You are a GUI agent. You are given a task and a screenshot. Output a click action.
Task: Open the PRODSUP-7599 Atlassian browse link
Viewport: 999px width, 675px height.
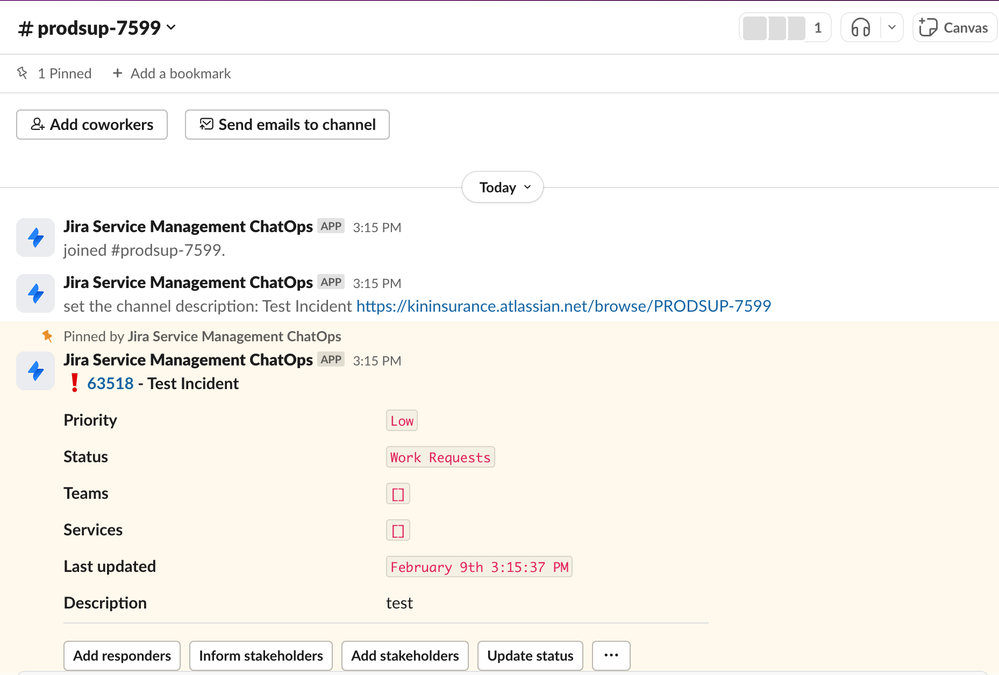(x=564, y=306)
